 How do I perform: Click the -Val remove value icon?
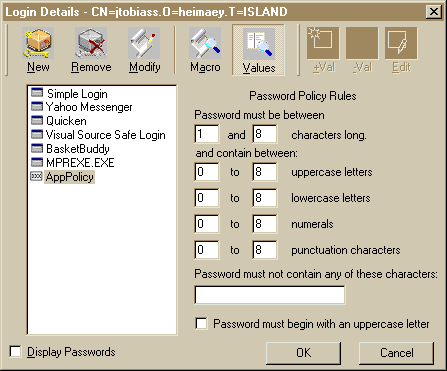coord(362,43)
